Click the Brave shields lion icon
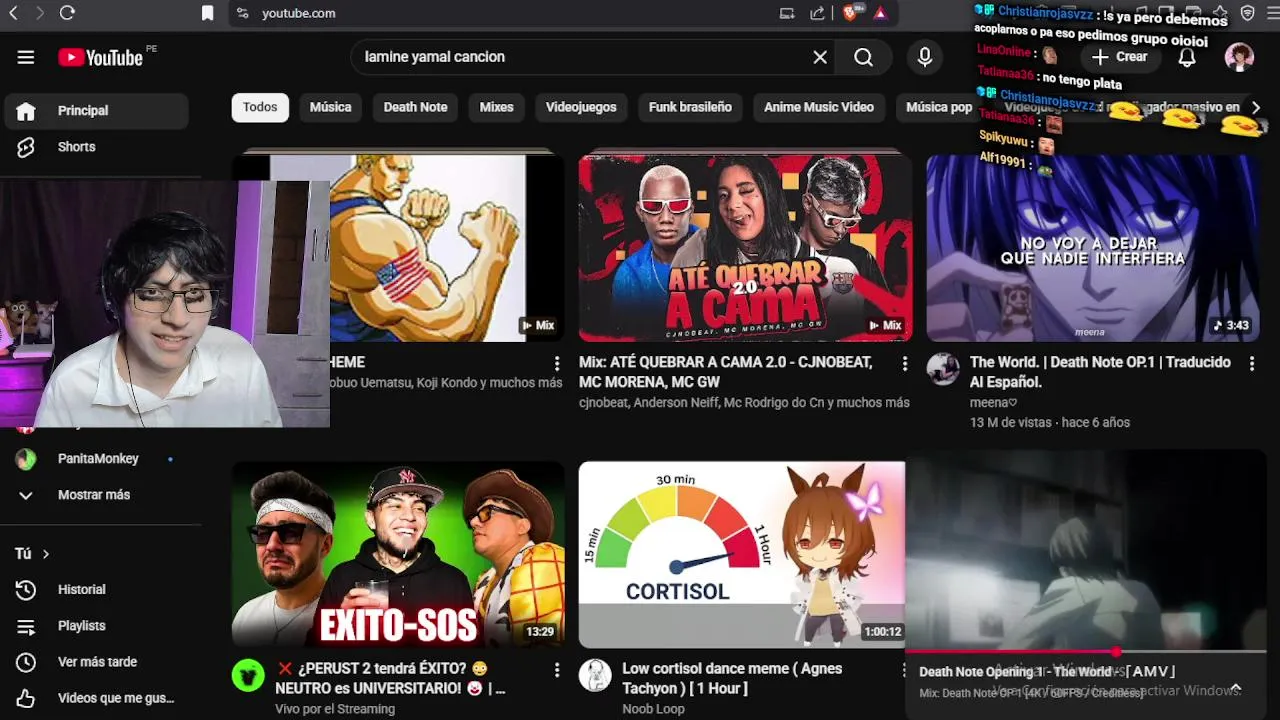Image resolution: width=1280 pixels, height=720 pixels. (851, 13)
